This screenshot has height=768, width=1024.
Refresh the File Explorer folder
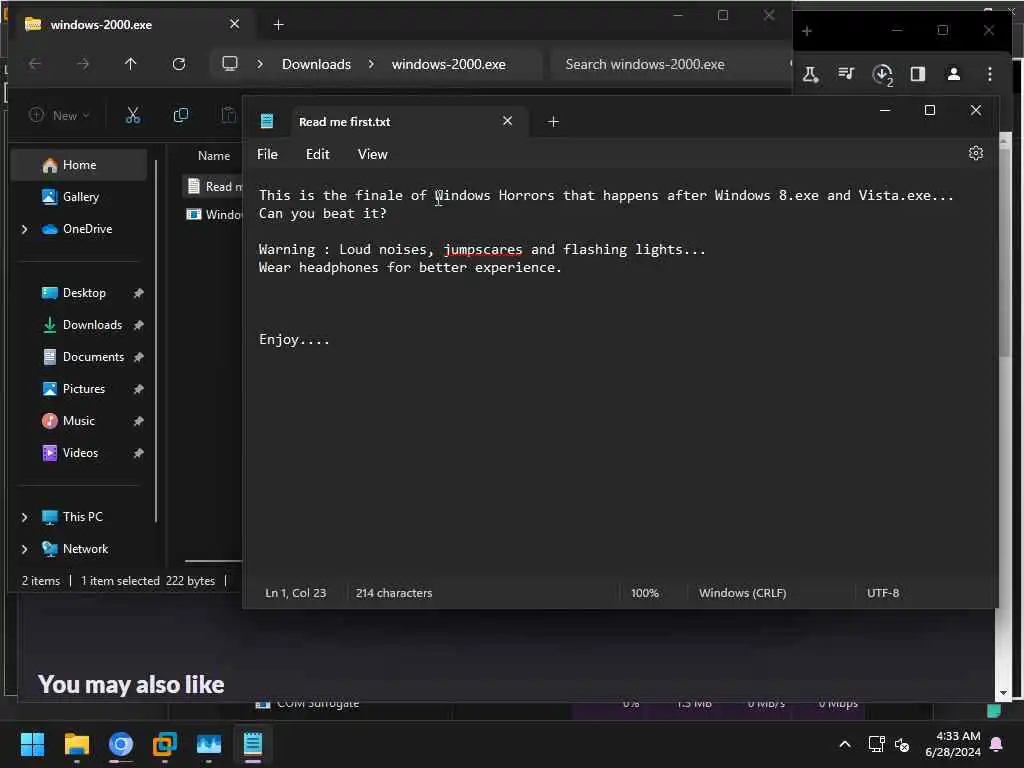click(179, 64)
